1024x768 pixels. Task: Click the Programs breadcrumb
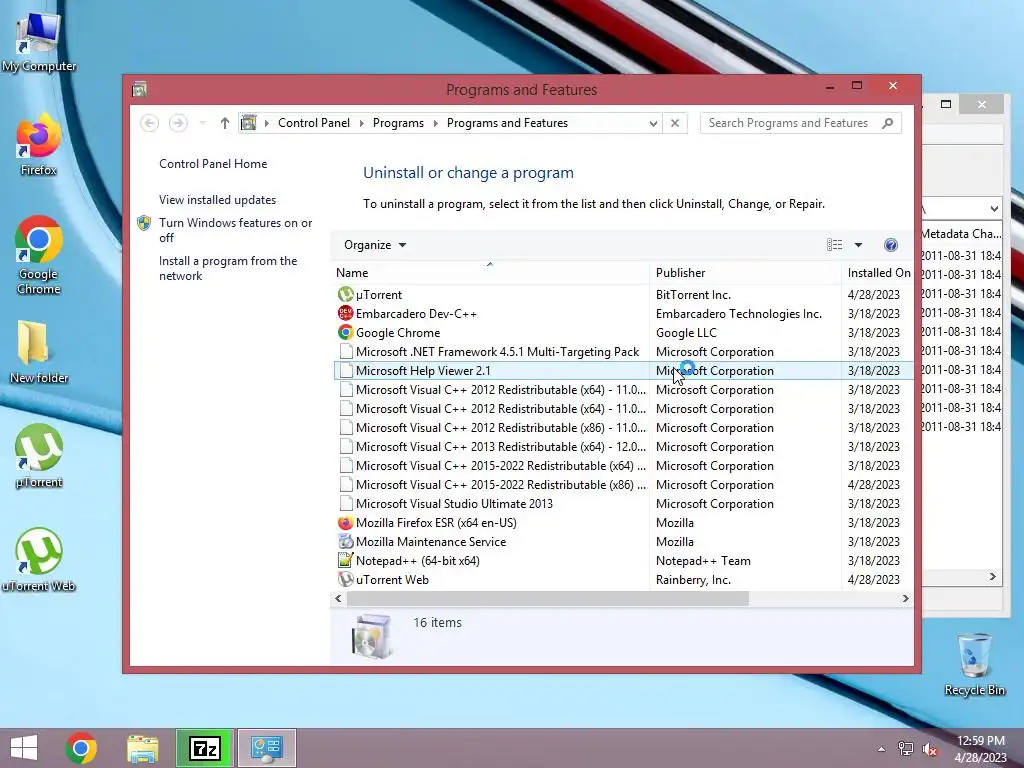coord(398,123)
